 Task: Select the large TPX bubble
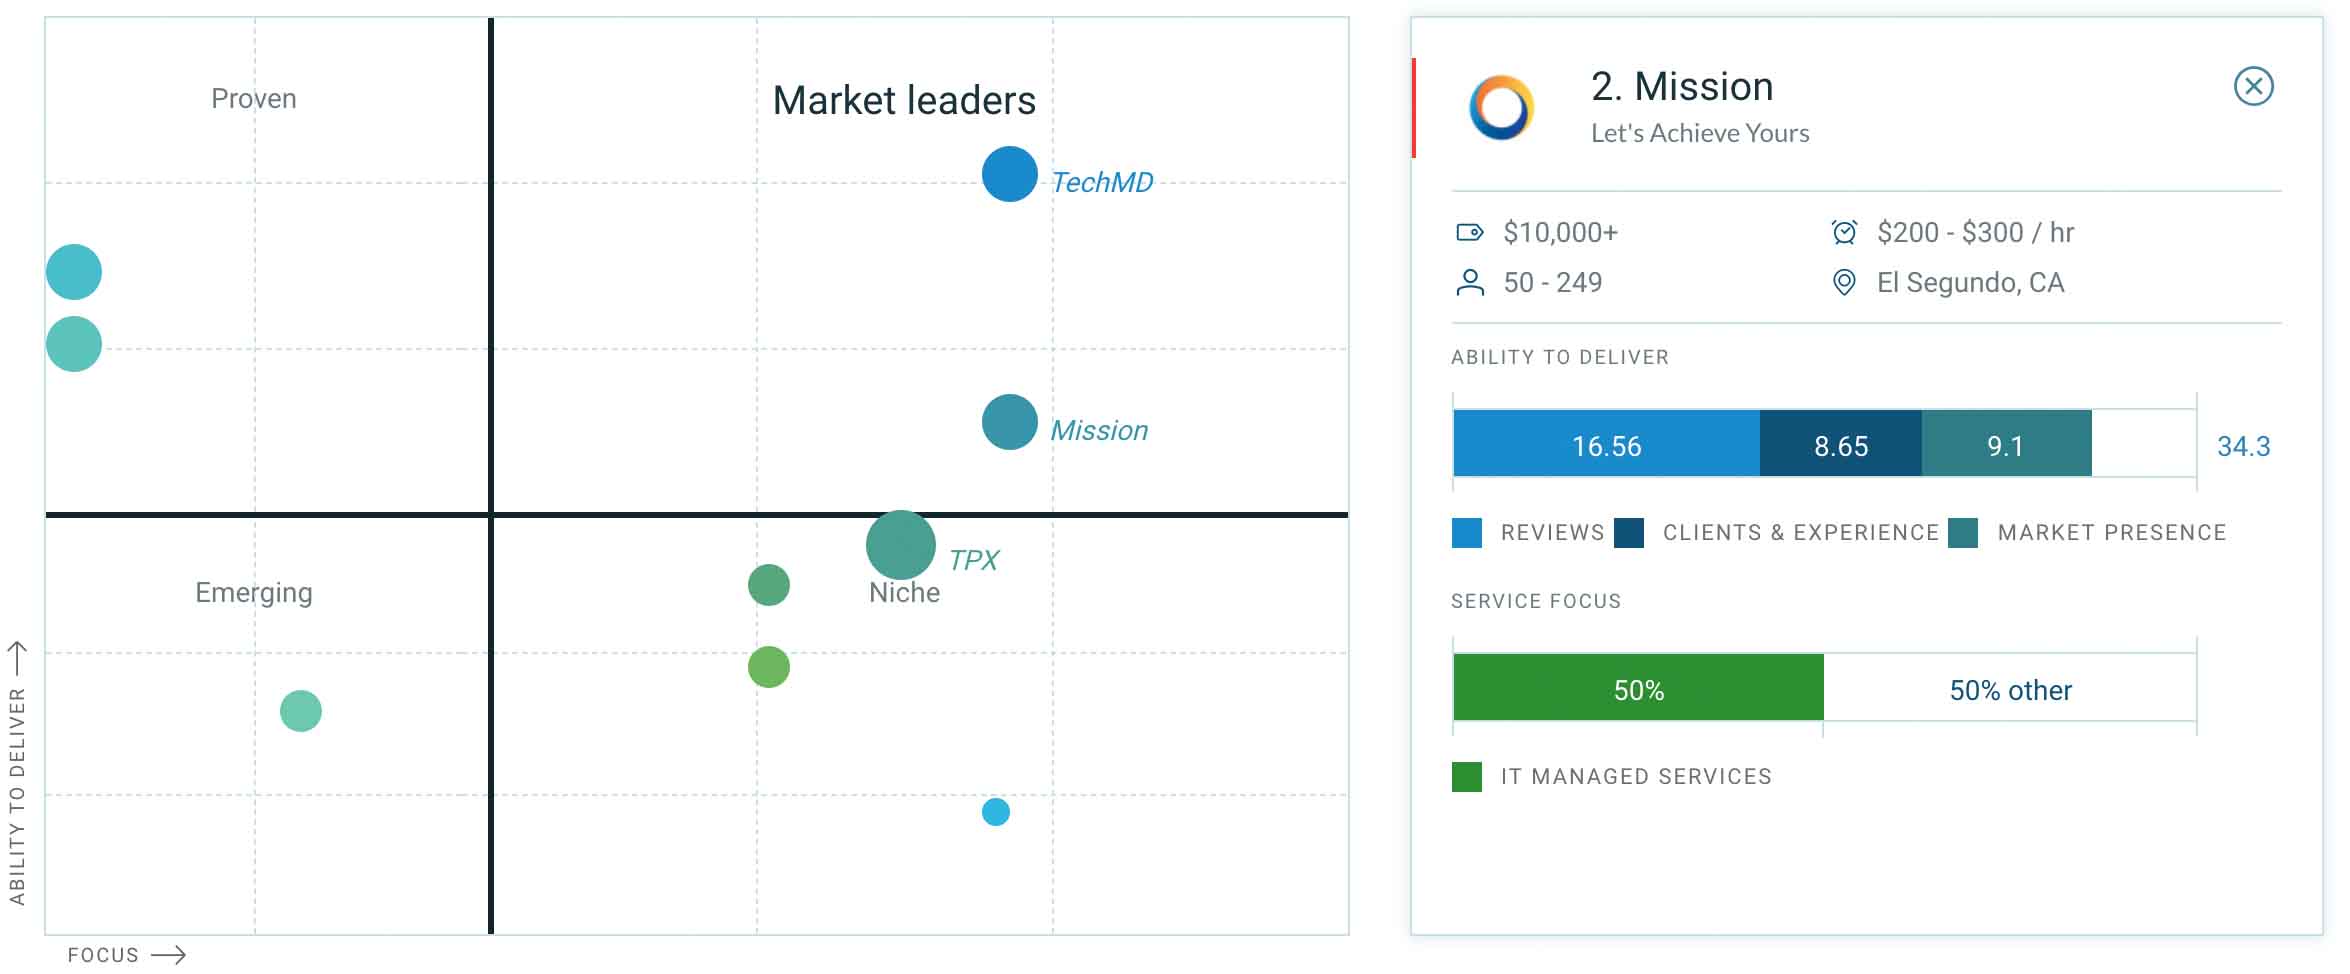(900, 545)
